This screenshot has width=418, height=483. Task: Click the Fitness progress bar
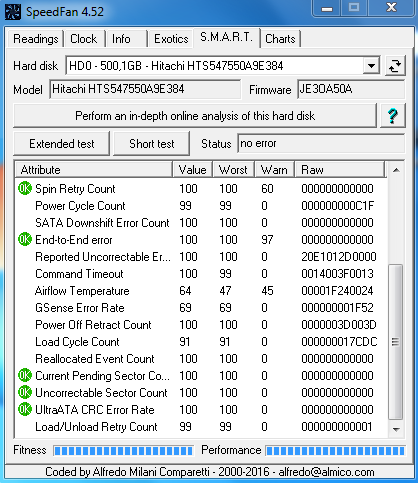click(x=123, y=451)
